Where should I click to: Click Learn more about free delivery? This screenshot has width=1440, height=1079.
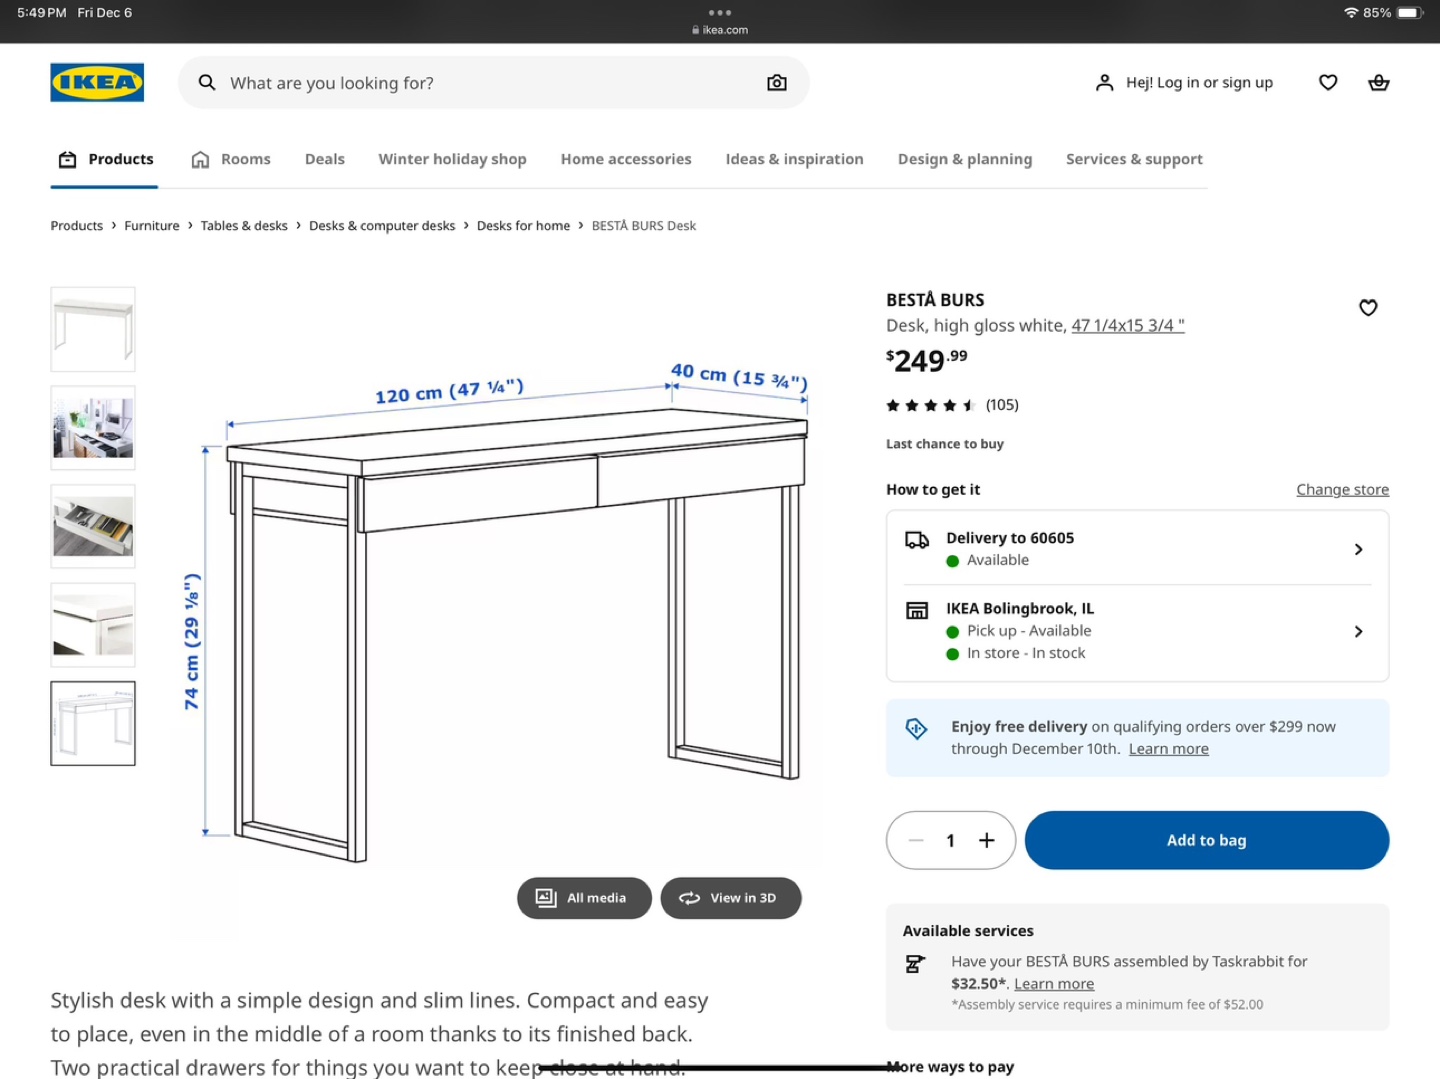coord(1169,749)
